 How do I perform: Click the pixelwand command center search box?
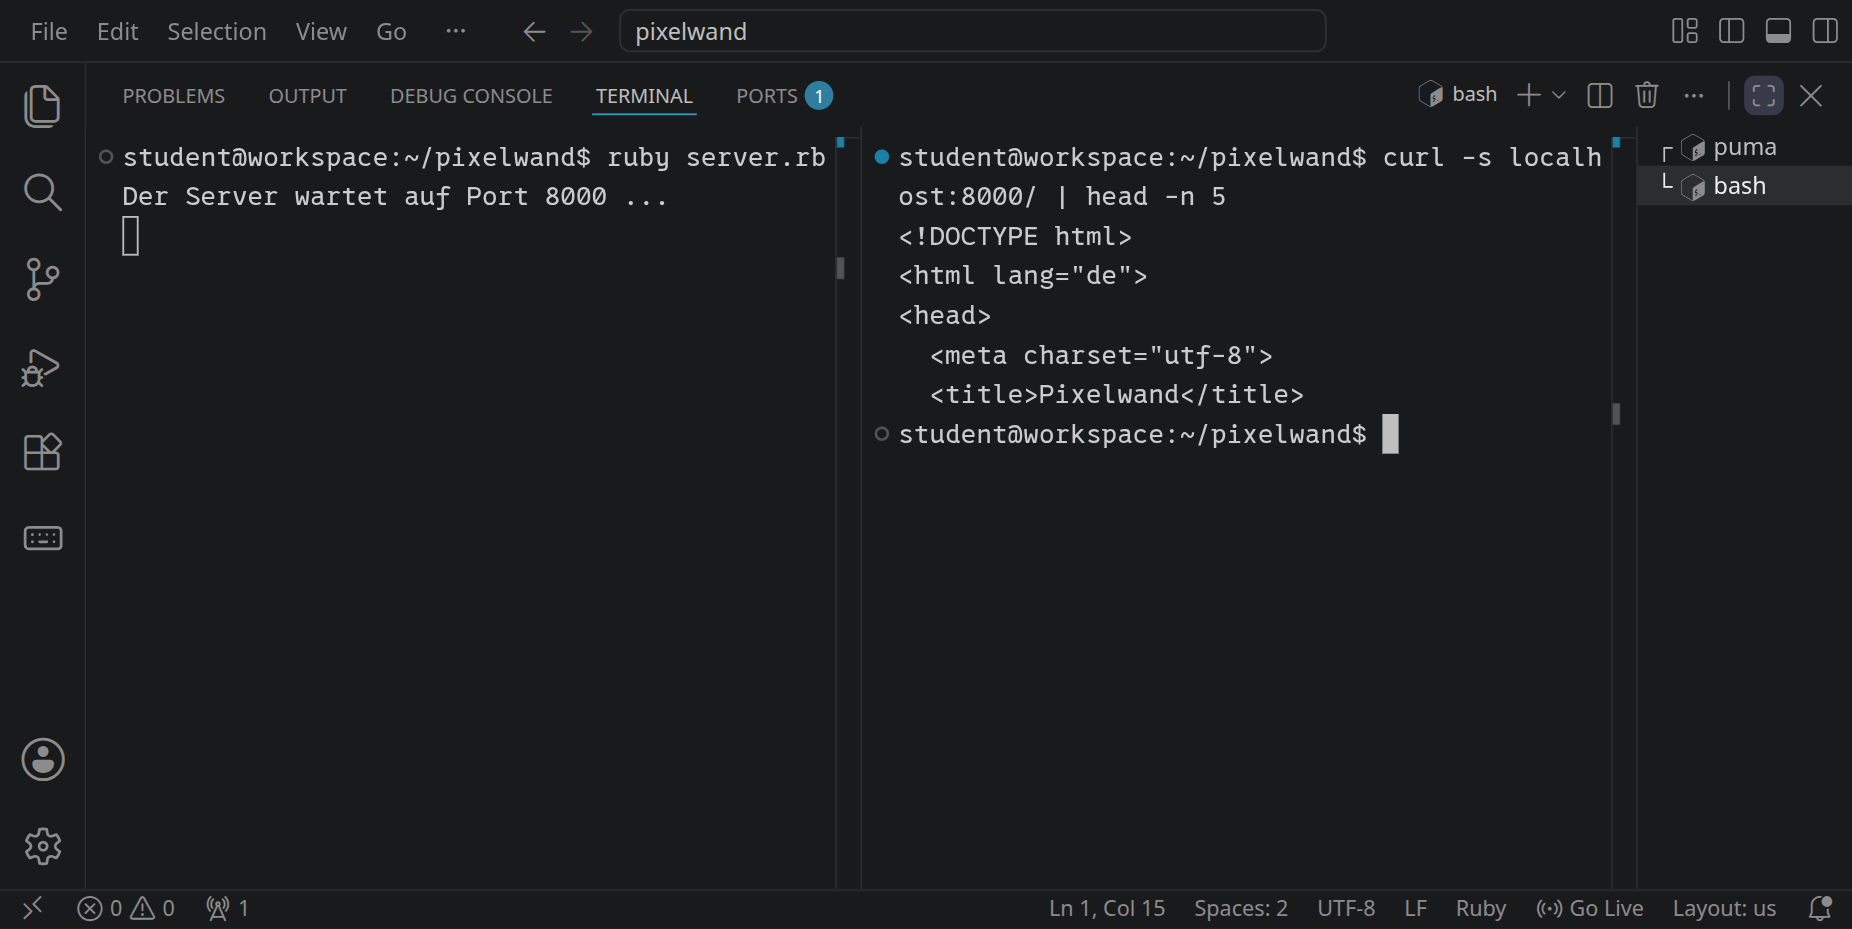(x=973, y=31)
